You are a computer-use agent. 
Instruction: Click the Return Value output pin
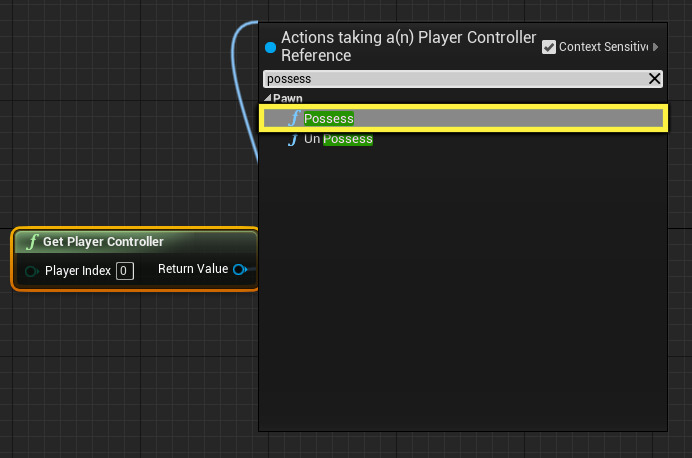click(240, 269)
